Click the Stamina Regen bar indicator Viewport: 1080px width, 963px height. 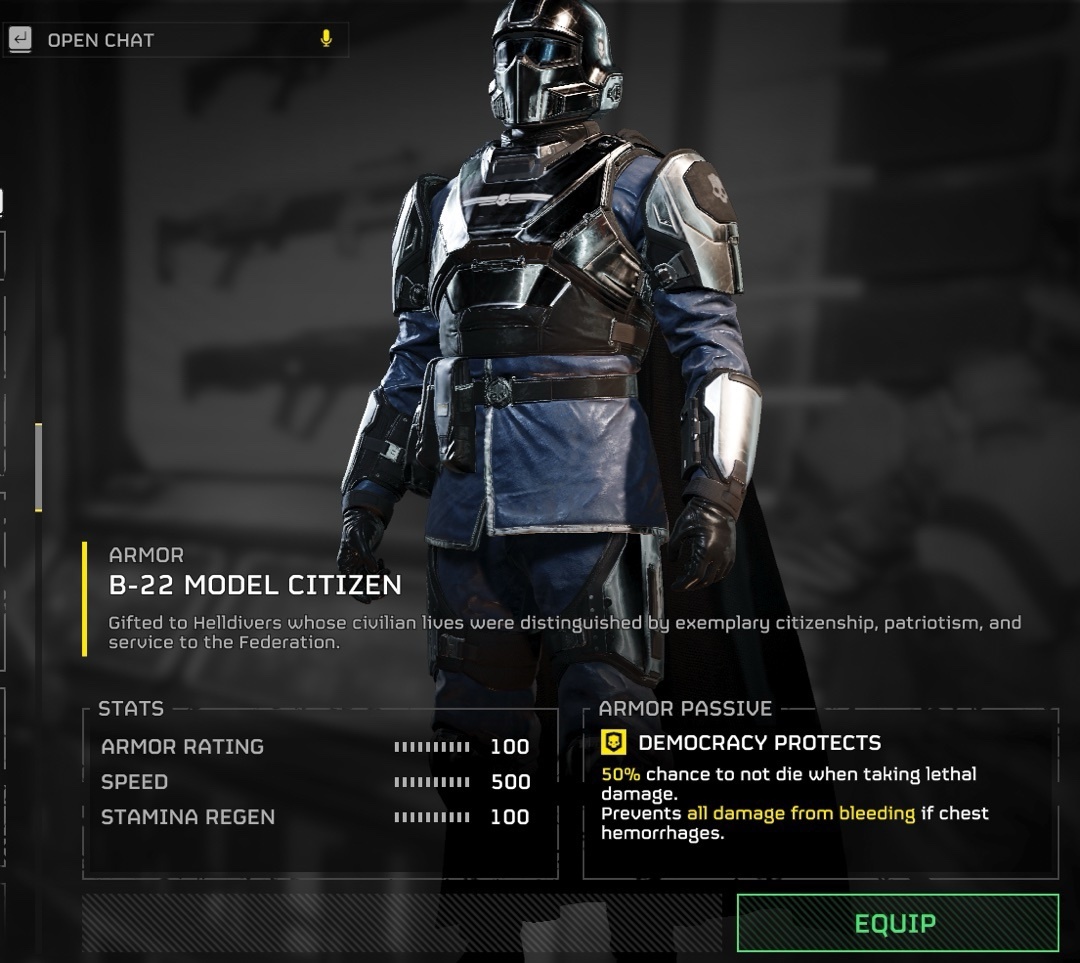point(432,817)
